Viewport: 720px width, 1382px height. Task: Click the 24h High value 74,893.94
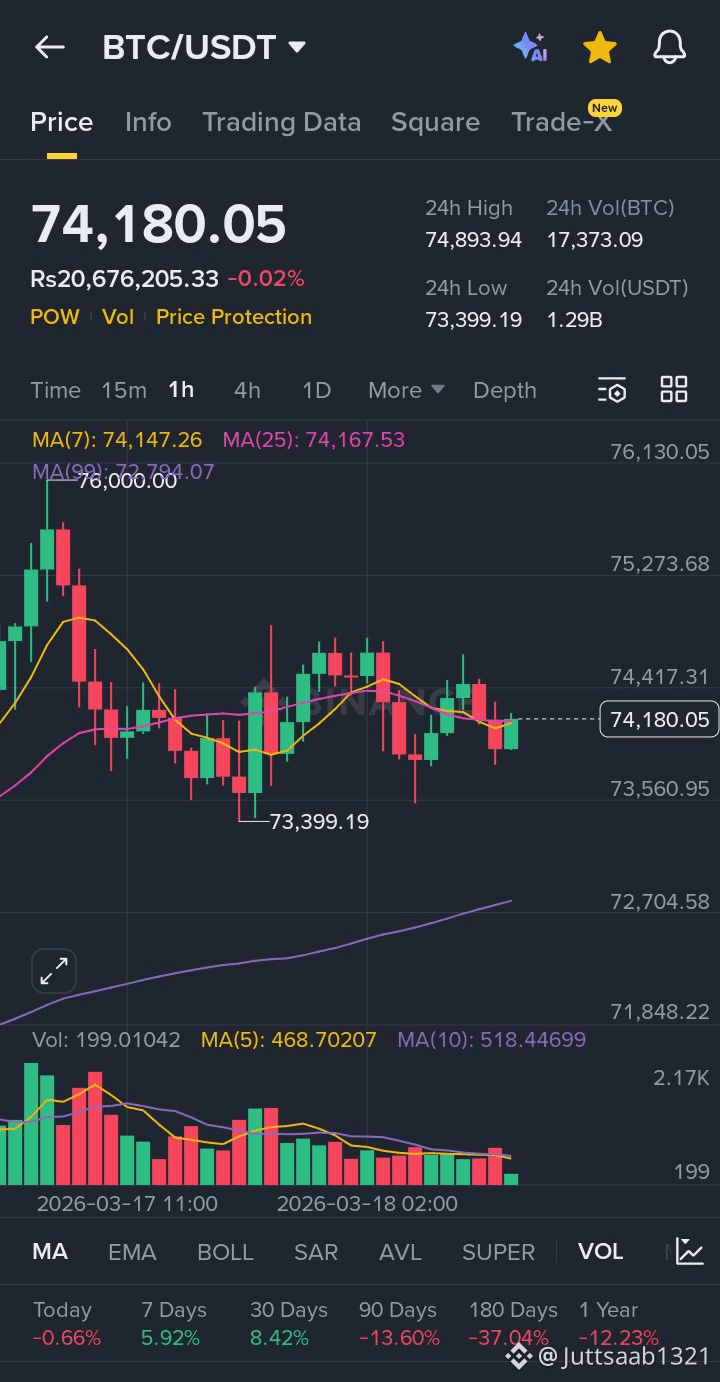(x=473, y=240)
